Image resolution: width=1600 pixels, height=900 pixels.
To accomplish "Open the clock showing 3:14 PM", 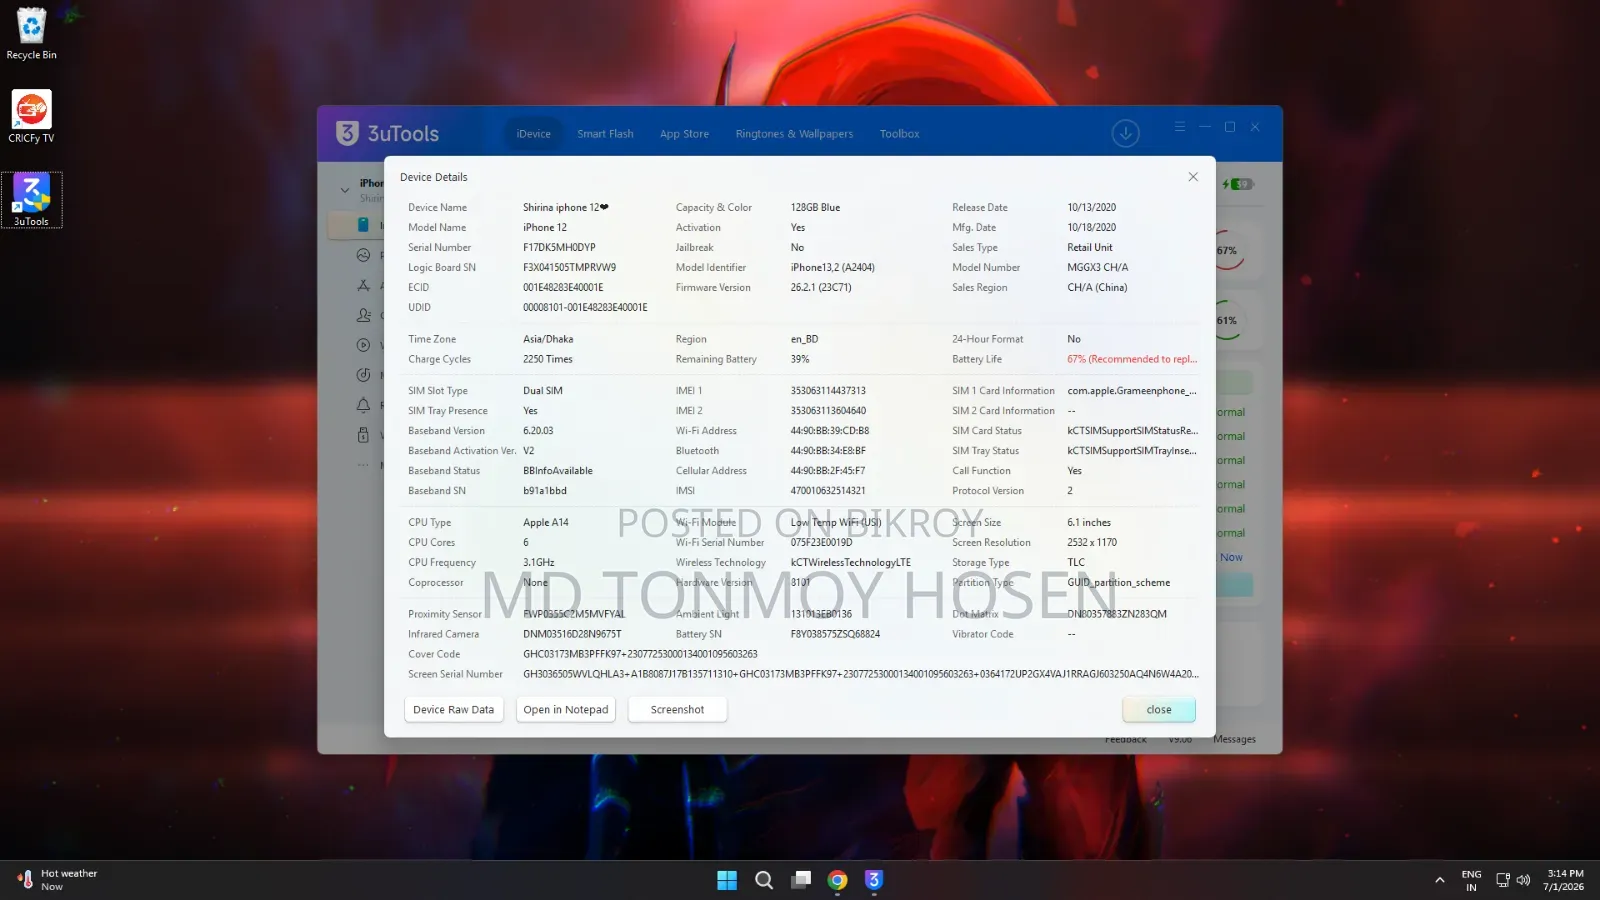I will point(1564,880).
